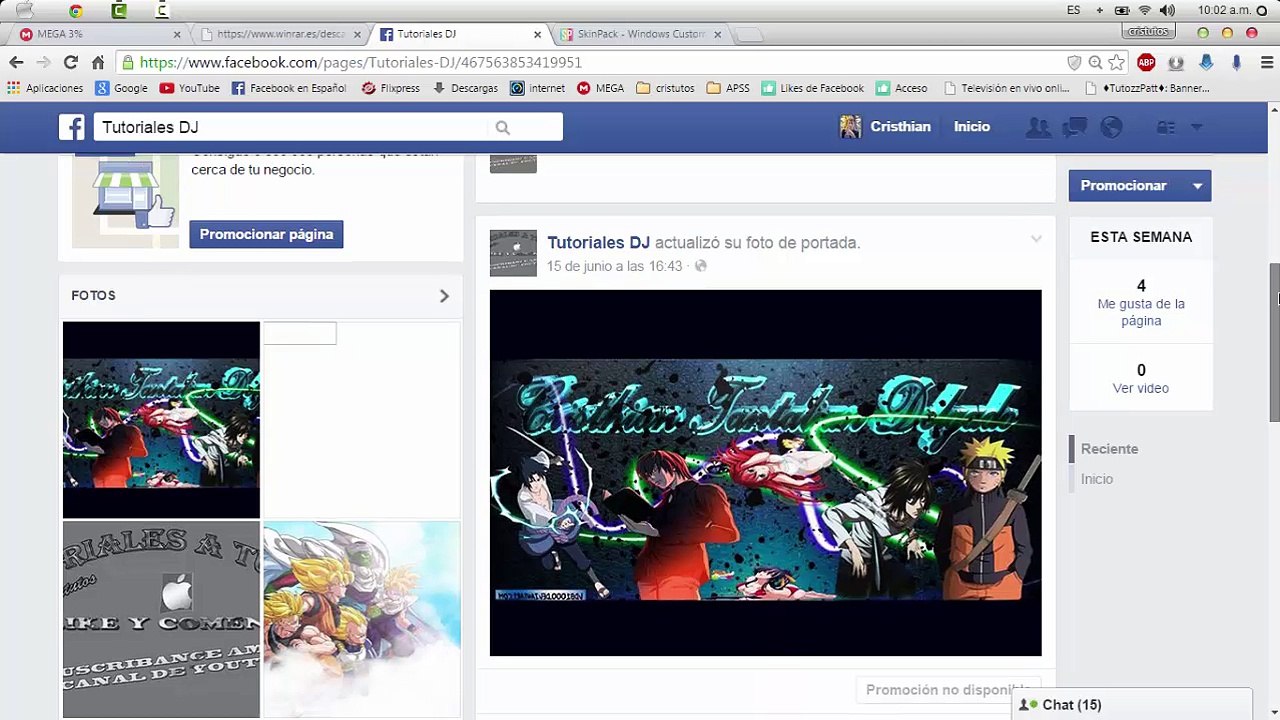Click the blue download arrow extension icon
This screenshot has height=720, width=1280.
1206,62
